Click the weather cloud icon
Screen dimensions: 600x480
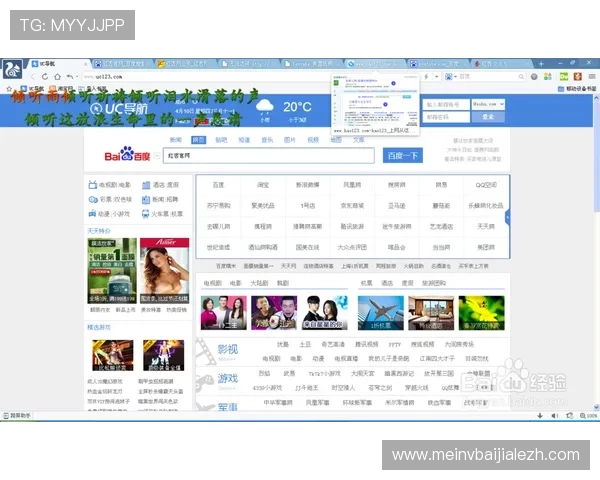267,108
